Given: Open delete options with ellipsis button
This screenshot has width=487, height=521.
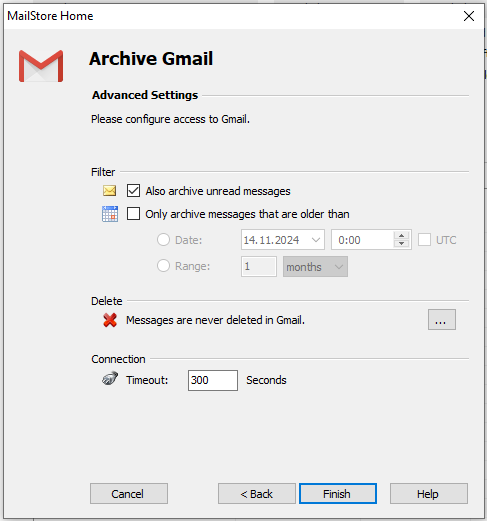Looking at the screenshot, I should (x=442, y=320).
